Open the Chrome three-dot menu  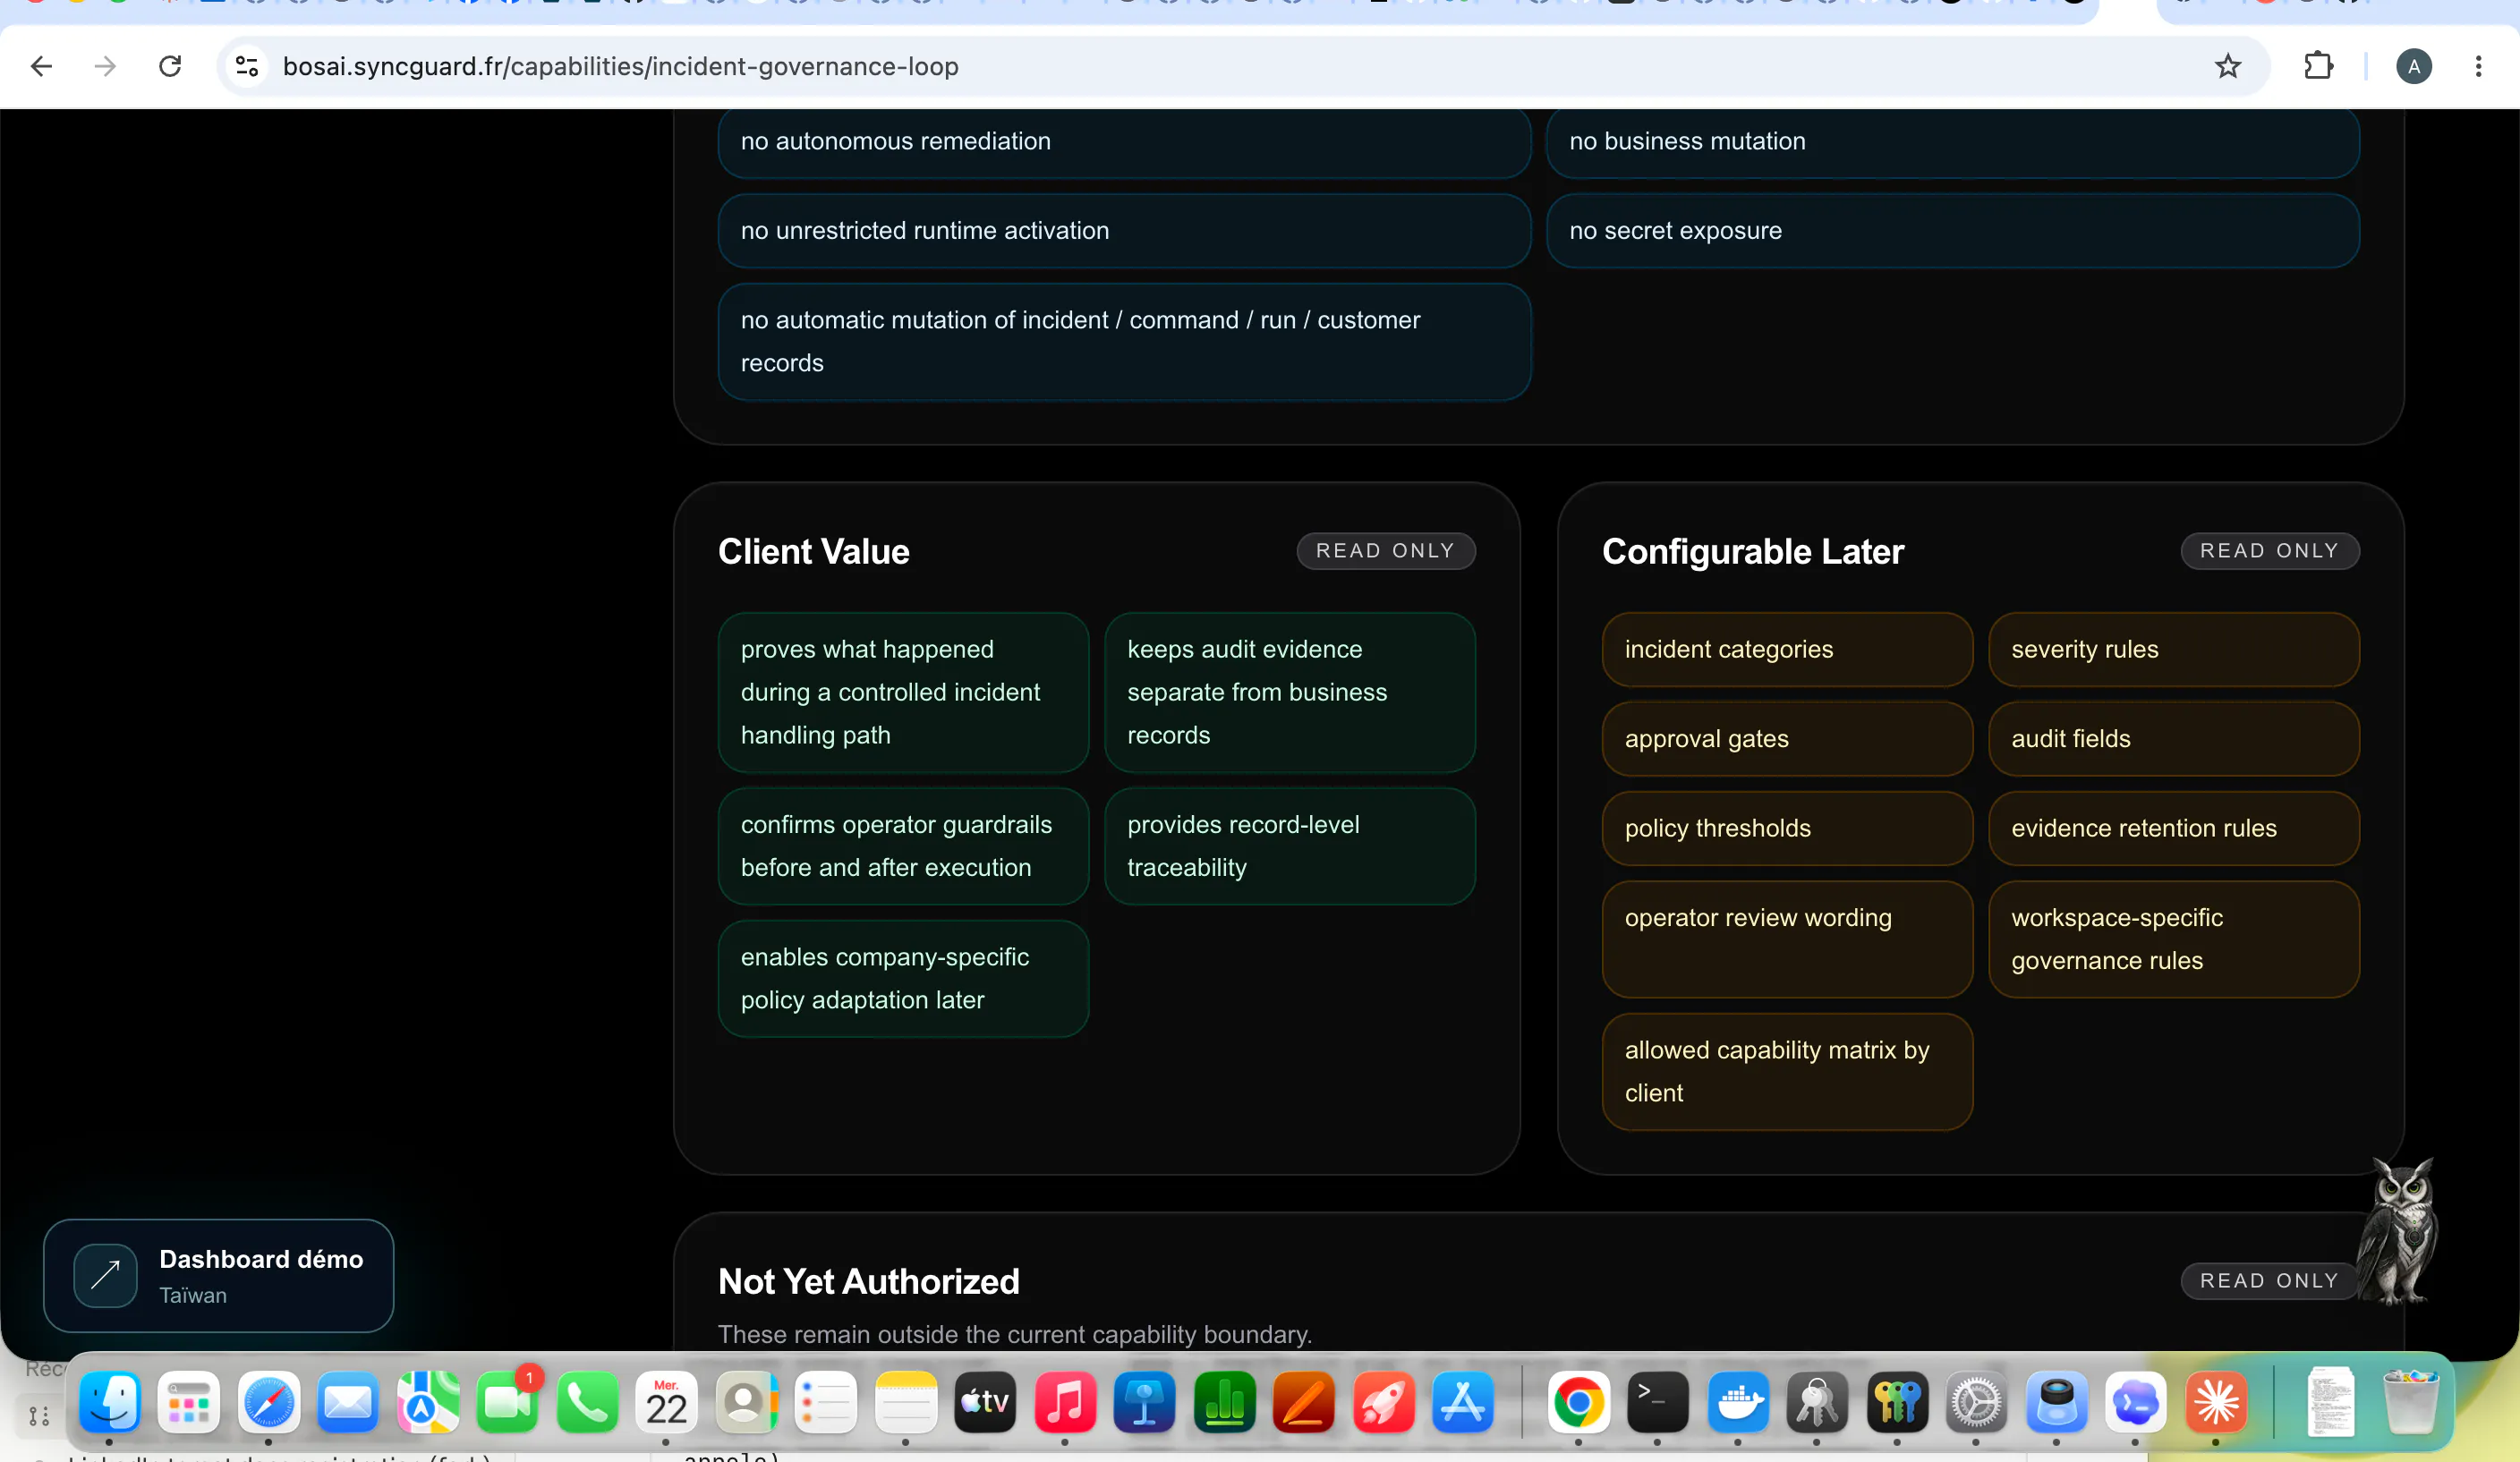click(2478, 66)
